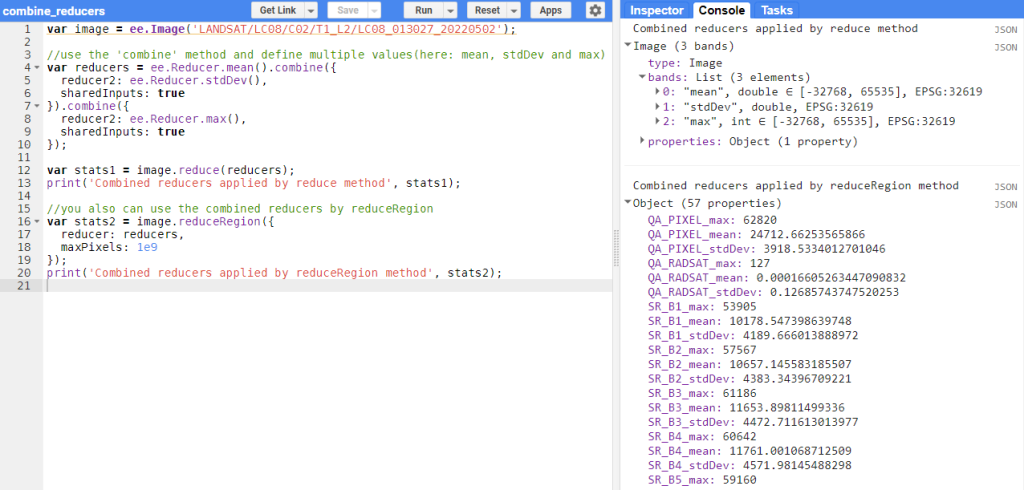Collapse the Object (57 properties) list
Viewport: 1024px width, 490px height.
tap(627, 204)
